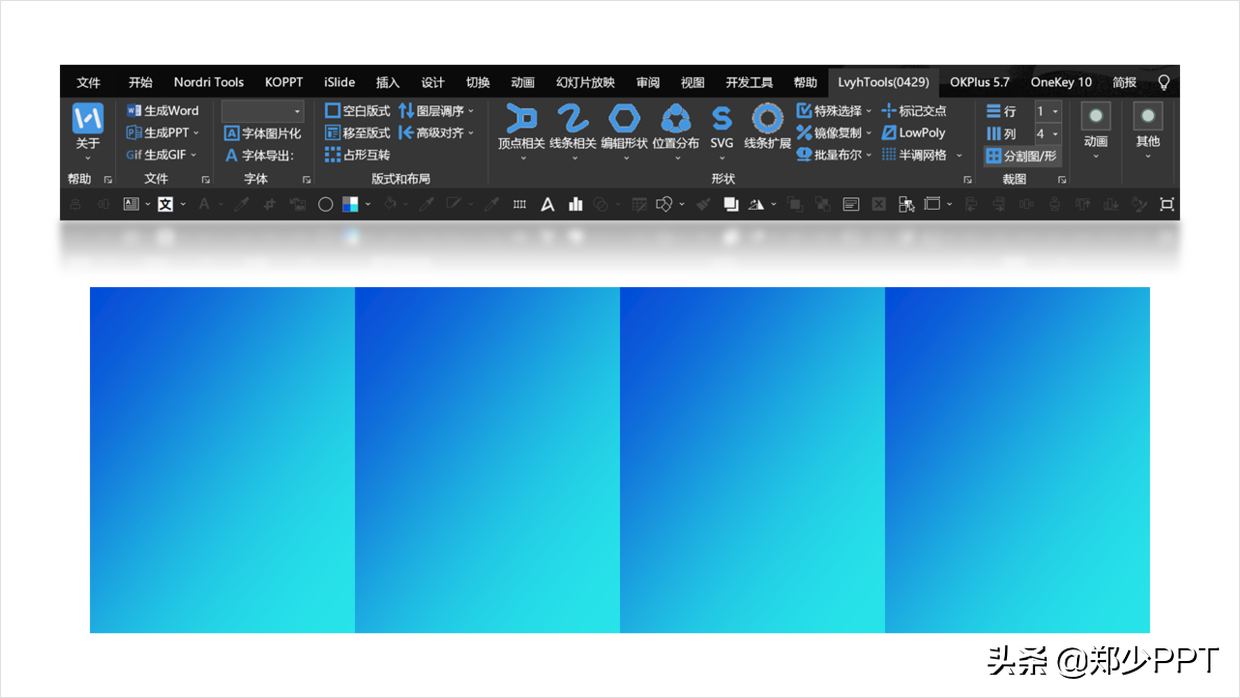1240x698 pixels.
Task: Click the oval shape icon in quick toolbar
Action: click(325, 204)
